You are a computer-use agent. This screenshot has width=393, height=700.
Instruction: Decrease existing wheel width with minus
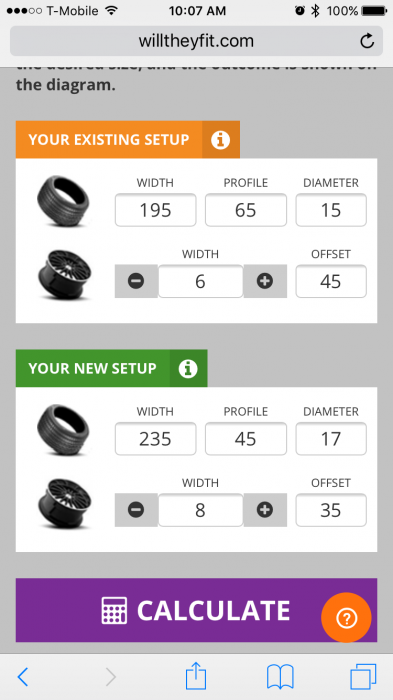pyautogui.click(x=136, y=281)
